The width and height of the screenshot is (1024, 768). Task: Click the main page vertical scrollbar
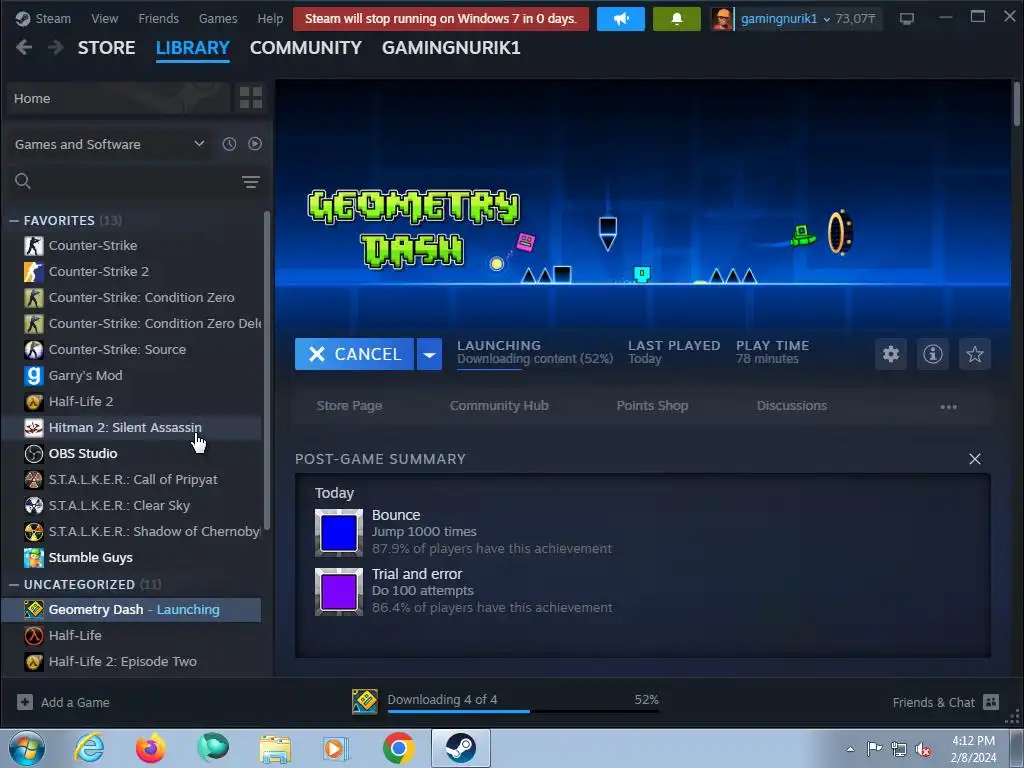[x=1017, y=103]
